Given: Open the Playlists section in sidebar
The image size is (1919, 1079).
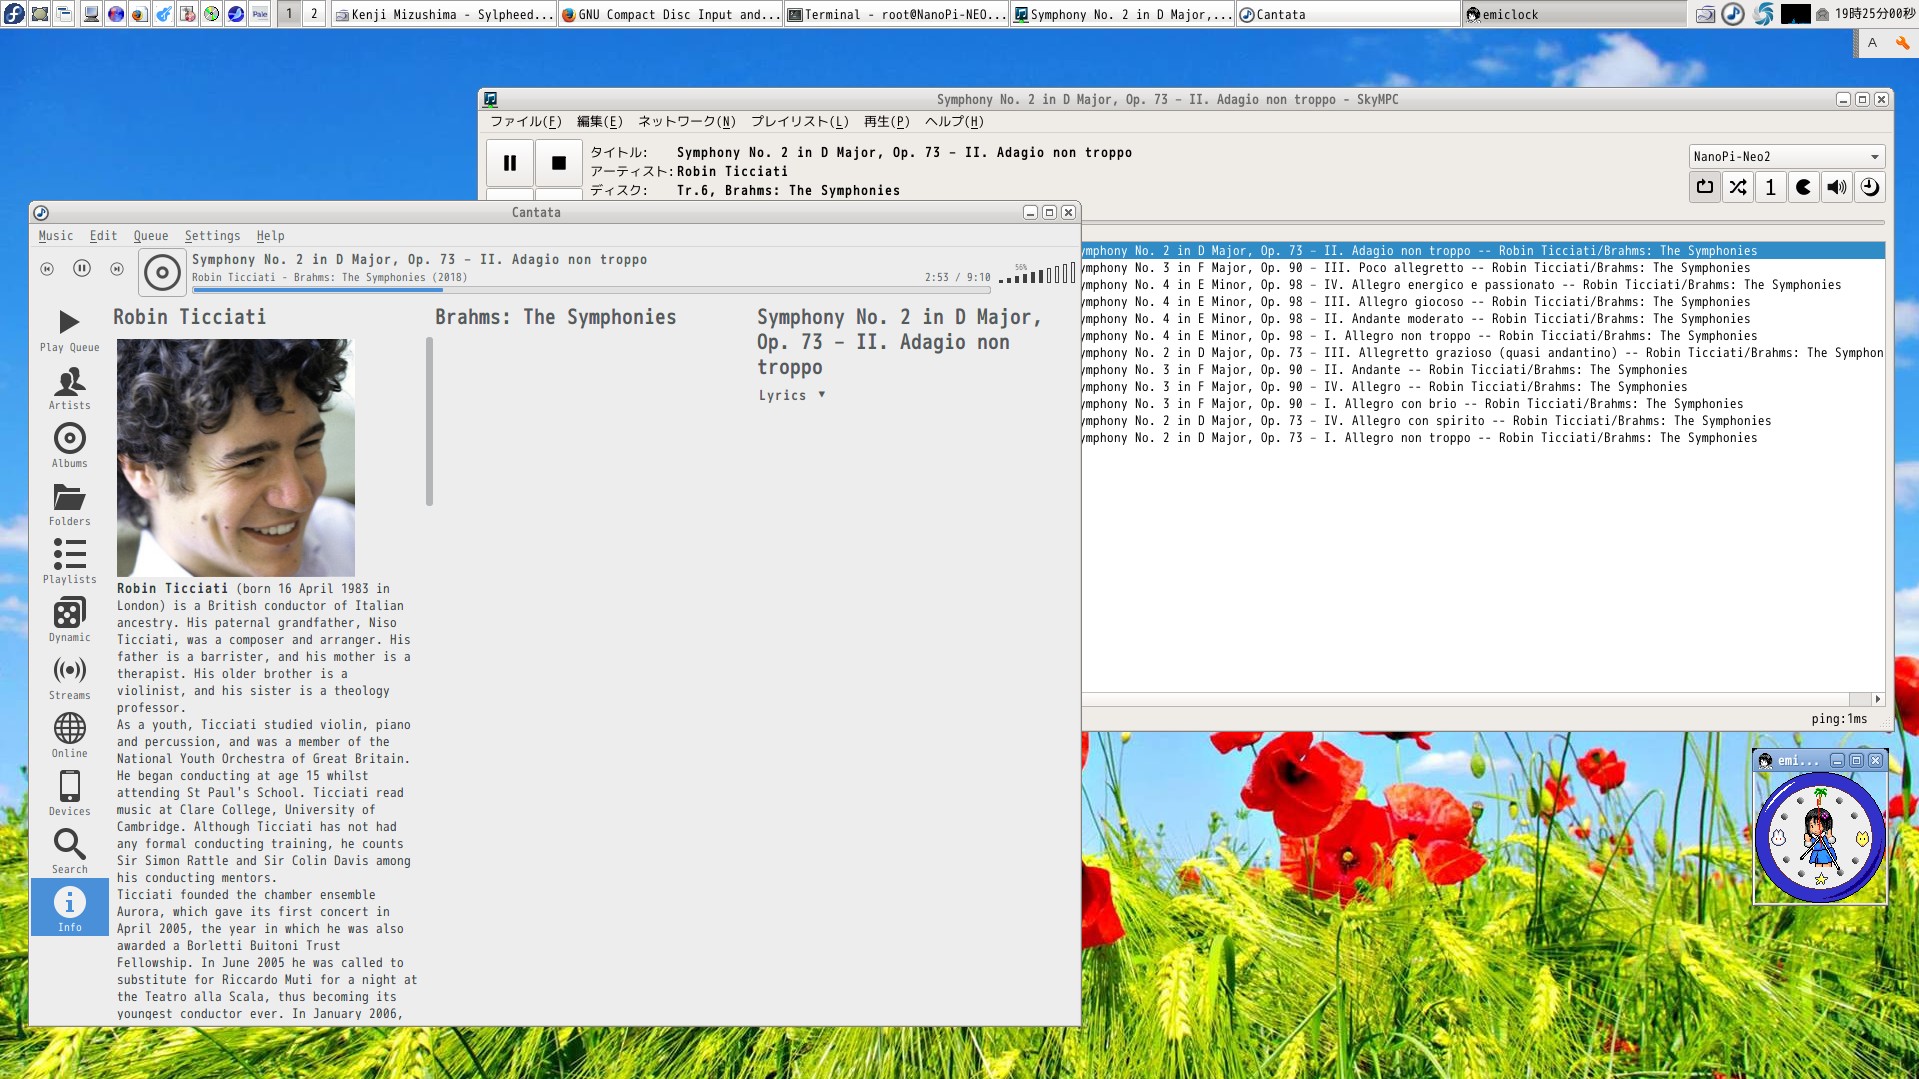Looking at the screenshot, I should point(69,562).
